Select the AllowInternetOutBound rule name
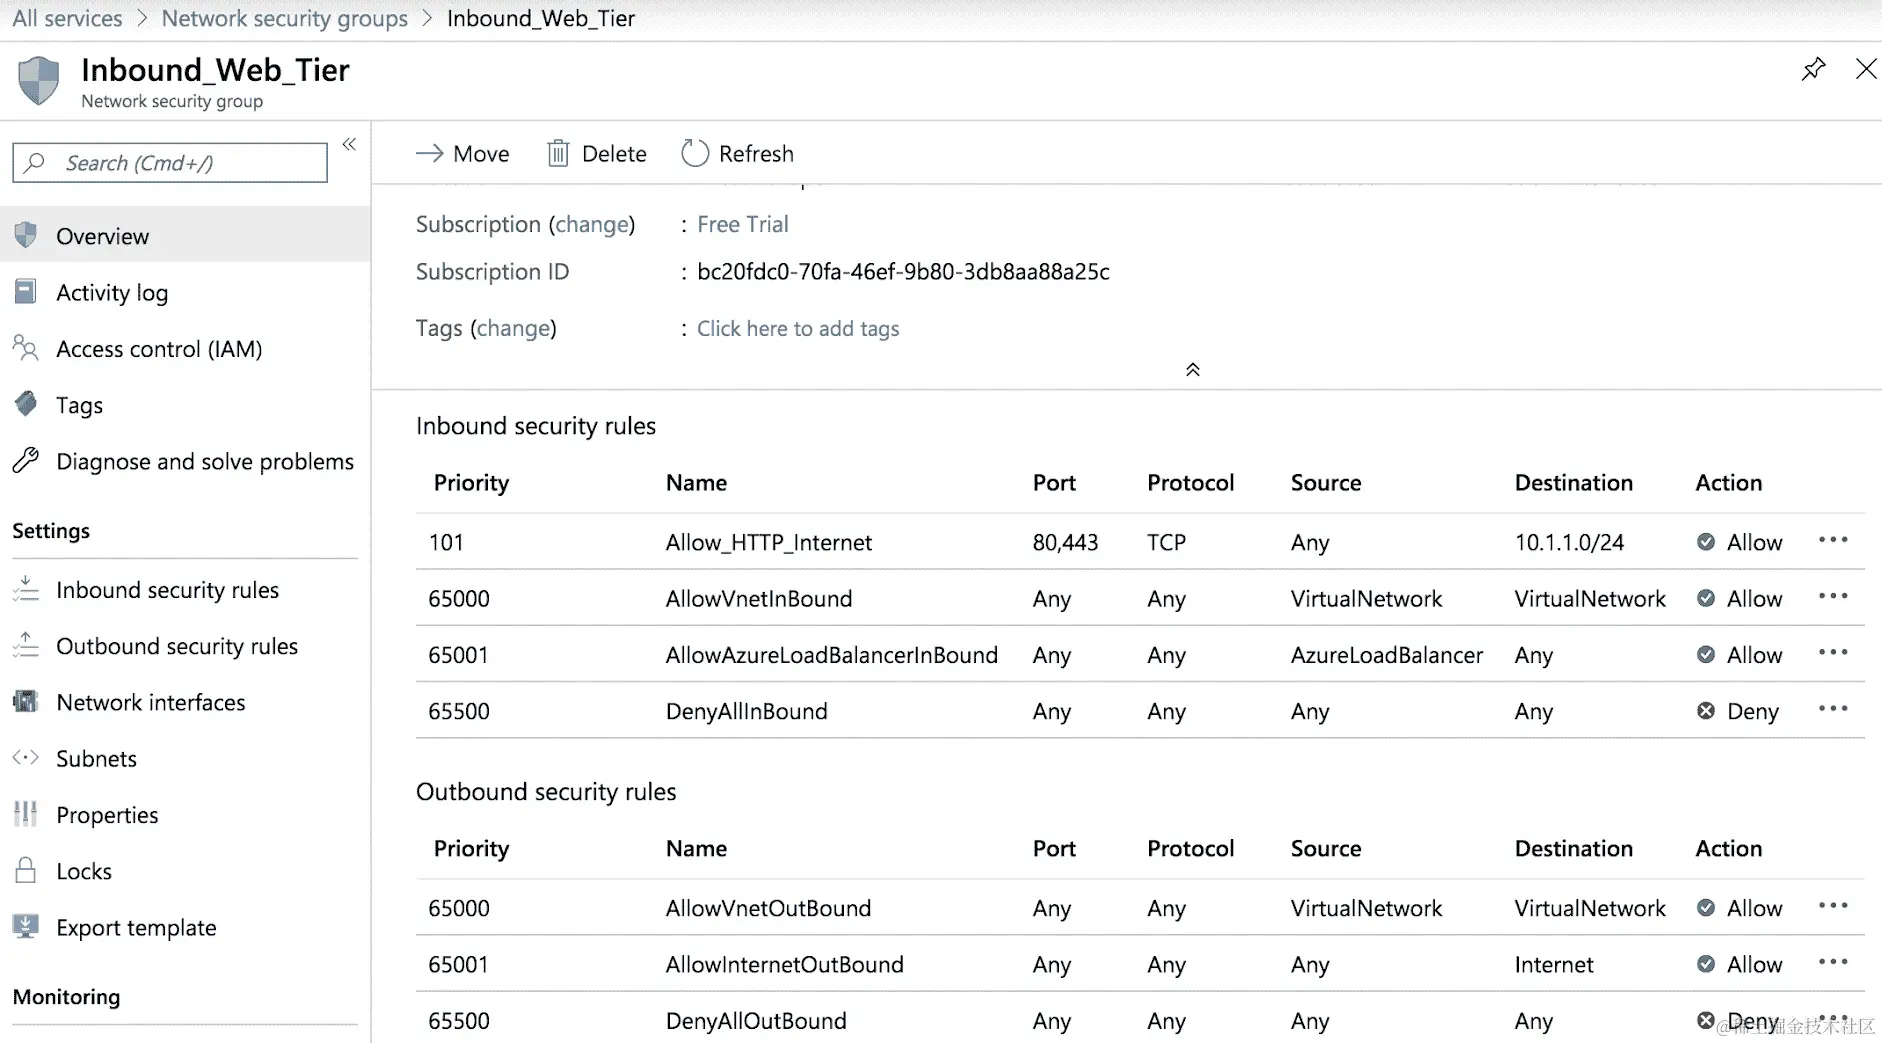 tap(785, 964)
